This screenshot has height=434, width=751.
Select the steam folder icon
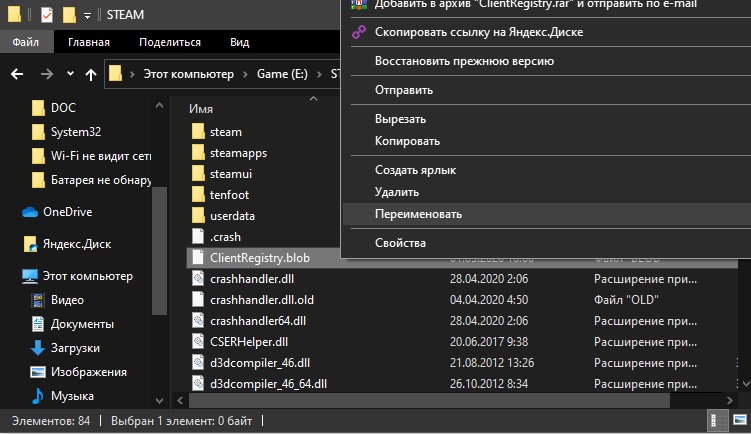(x=198, y=132)
